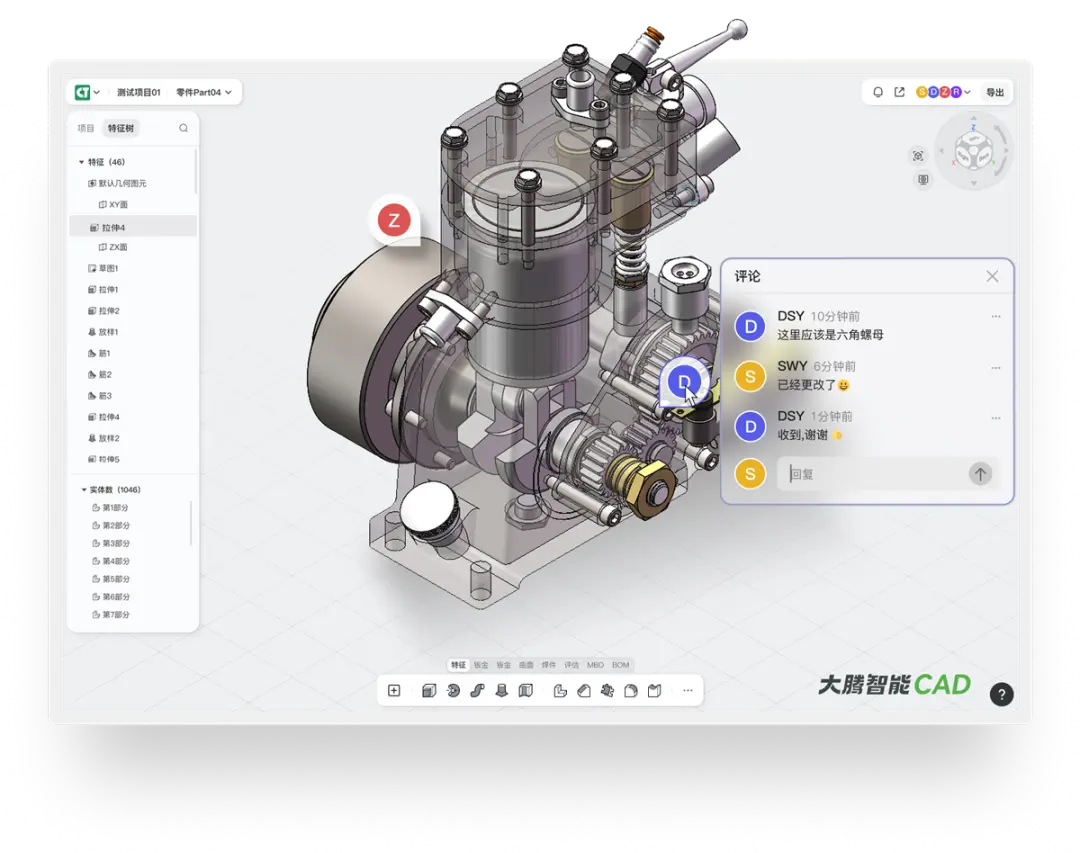Select the ZX面 plane

tap(113, 247)
